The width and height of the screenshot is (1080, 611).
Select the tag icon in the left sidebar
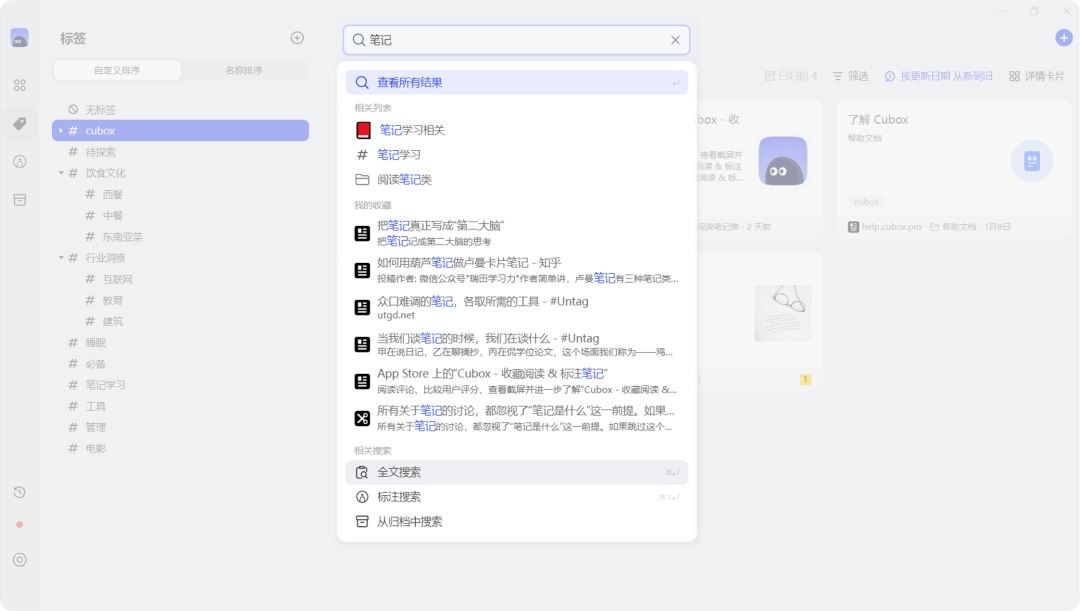pyautogui.click(x=19, y=123)
